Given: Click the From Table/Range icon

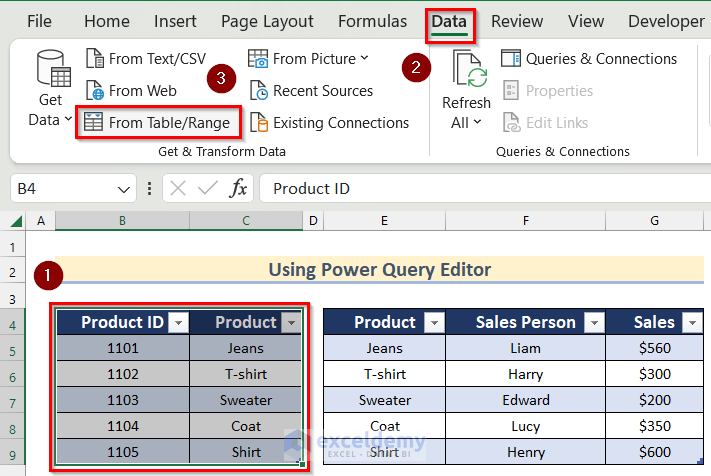Looking at the screenshot, I should (93, 123).
